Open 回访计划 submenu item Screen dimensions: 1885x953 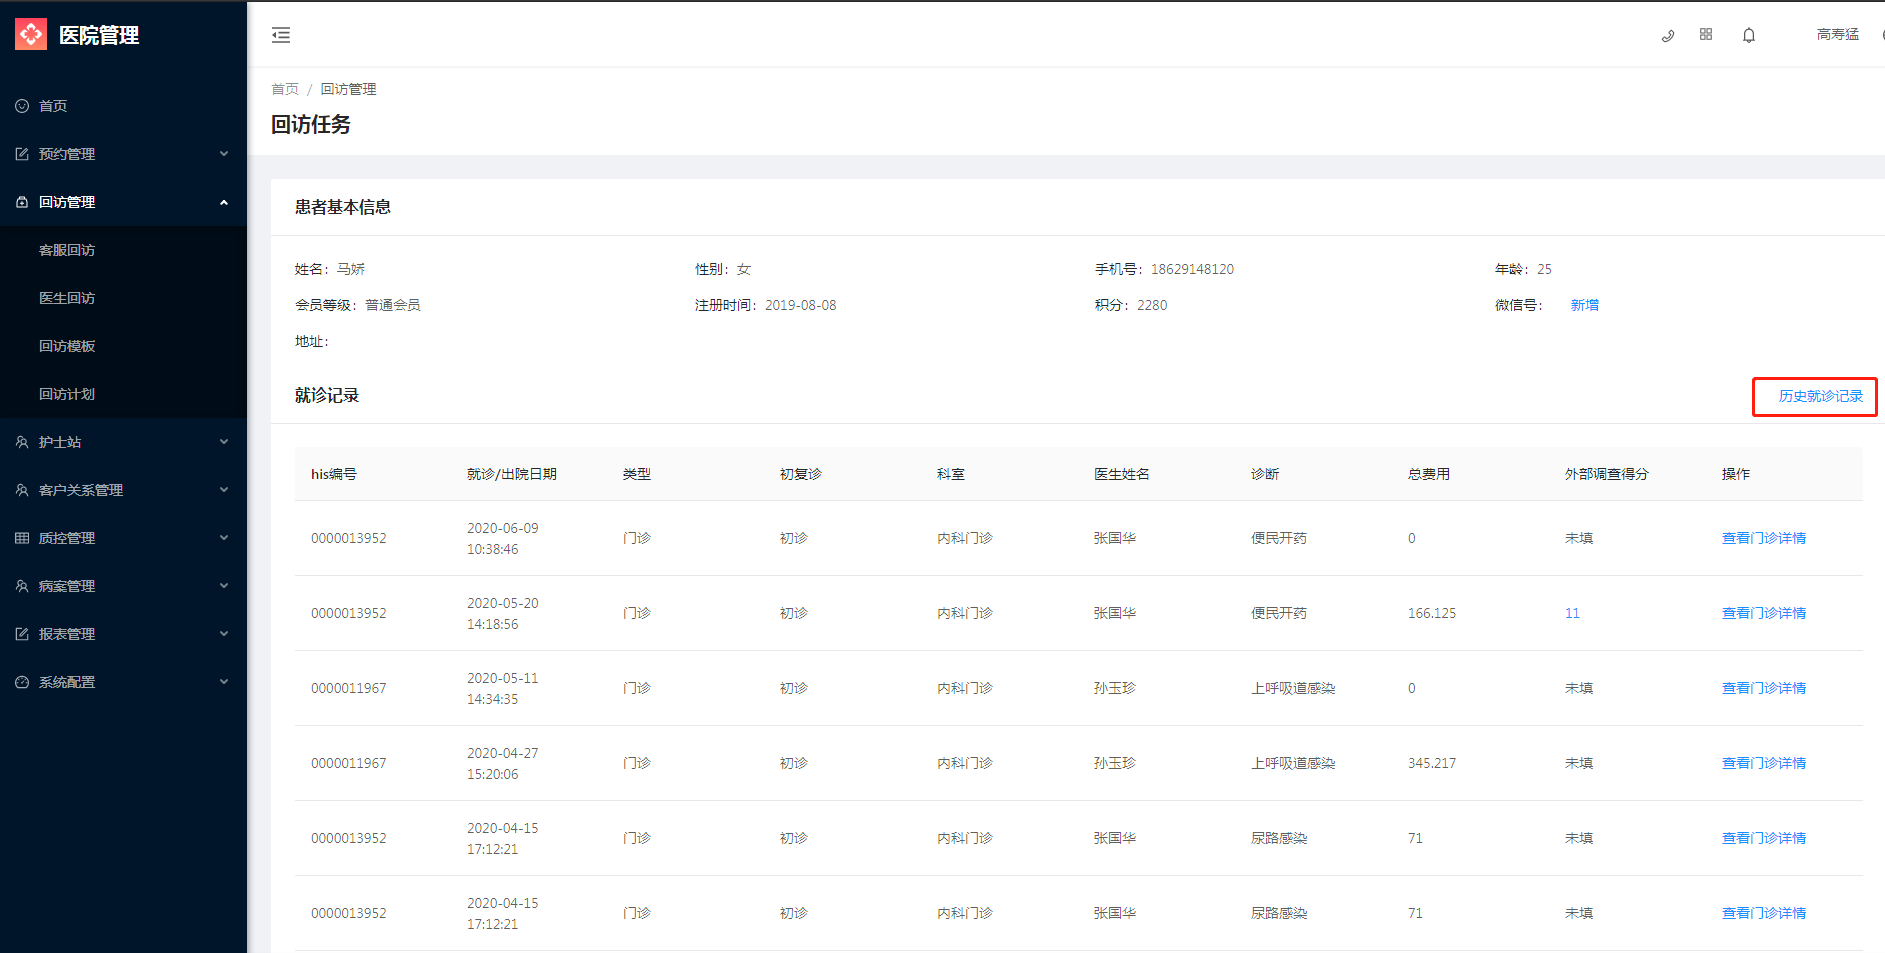67,394
